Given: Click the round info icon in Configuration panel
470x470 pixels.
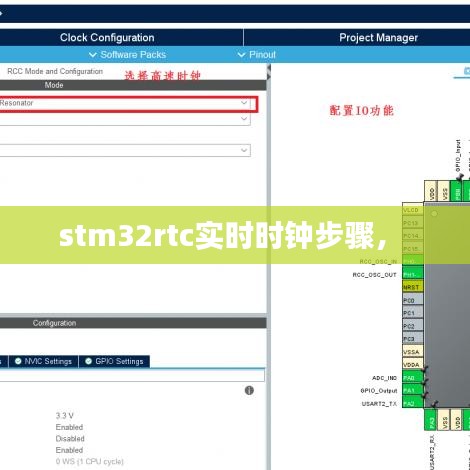Looking at the screenshot, I should 249,390.
